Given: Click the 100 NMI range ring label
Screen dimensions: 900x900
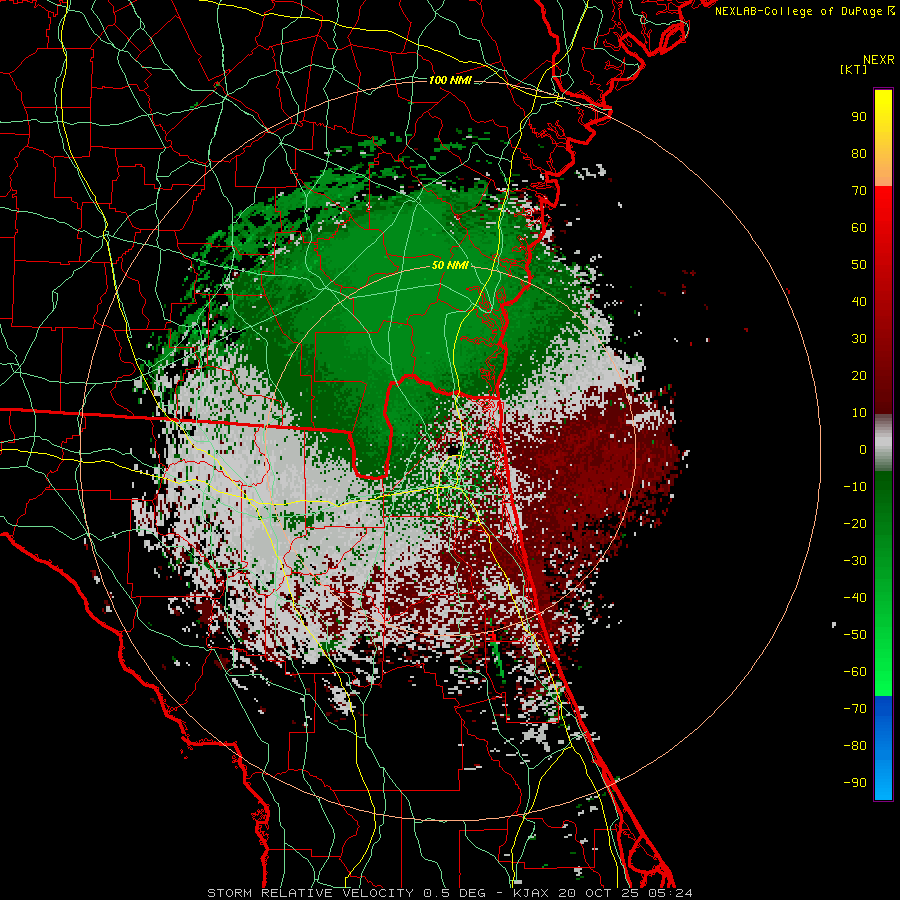Looking at the screenshot, I should pos(450,80).
